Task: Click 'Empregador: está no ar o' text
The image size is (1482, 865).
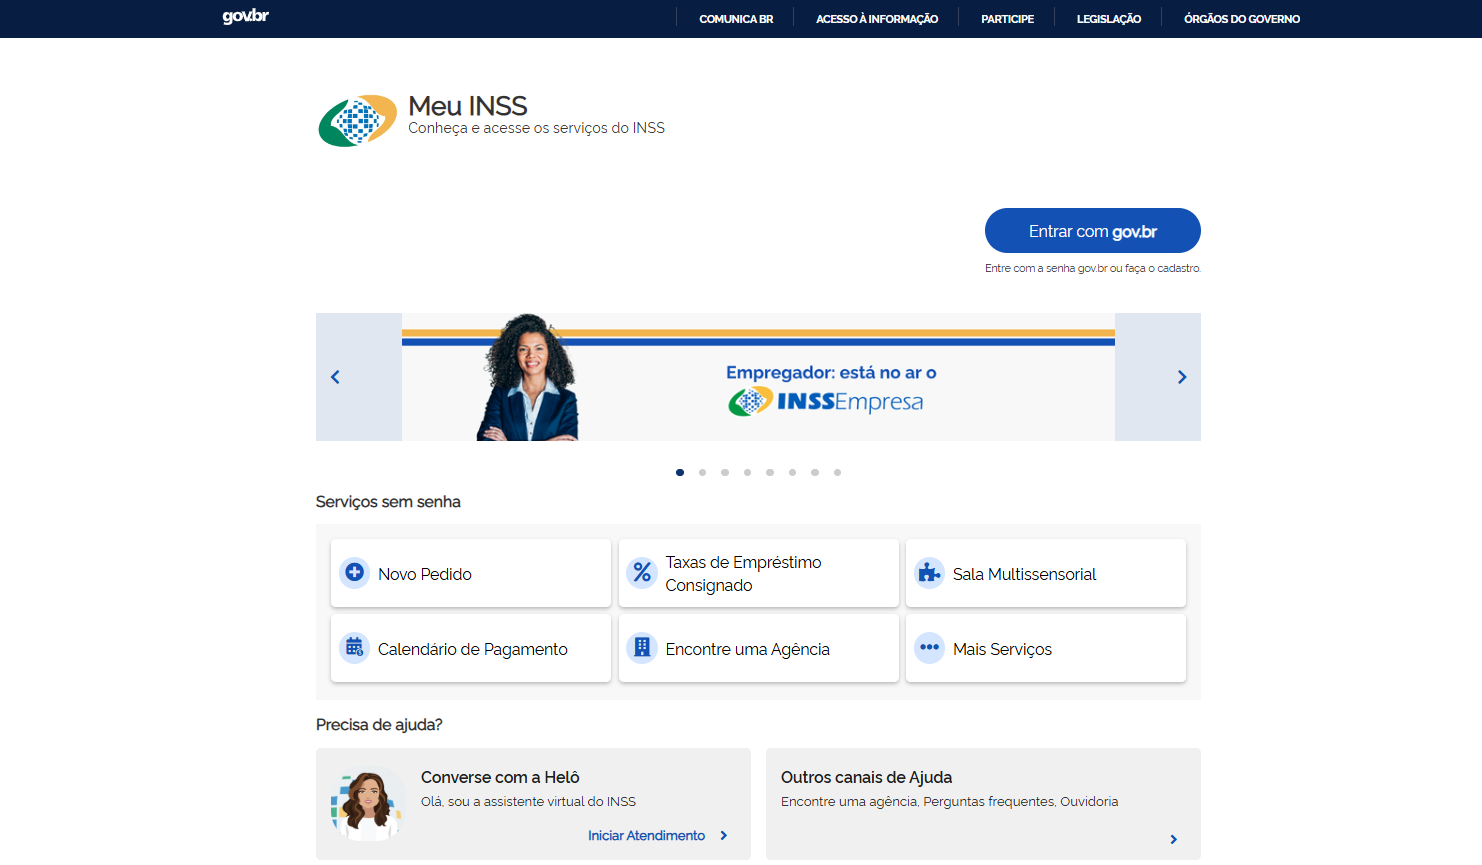Action: [831, 373]
